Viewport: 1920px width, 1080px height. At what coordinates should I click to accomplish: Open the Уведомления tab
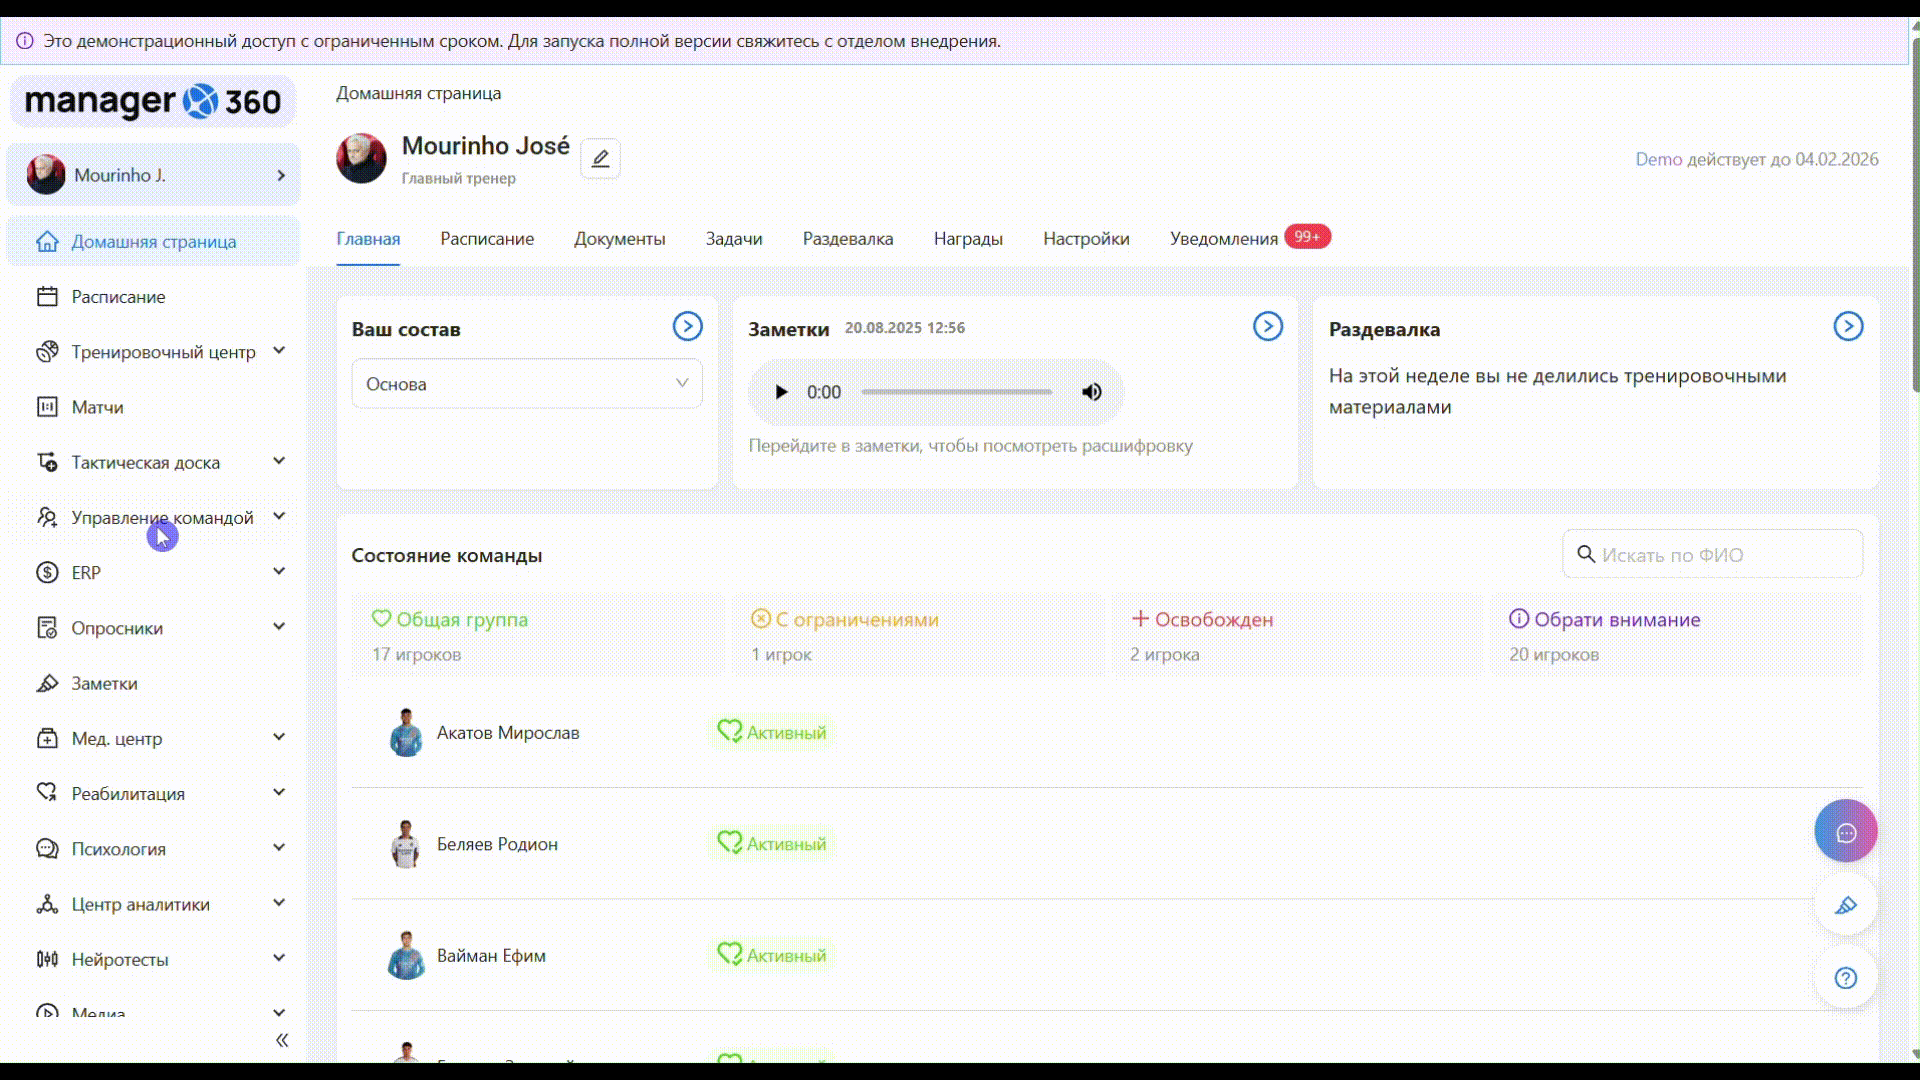1223,239
